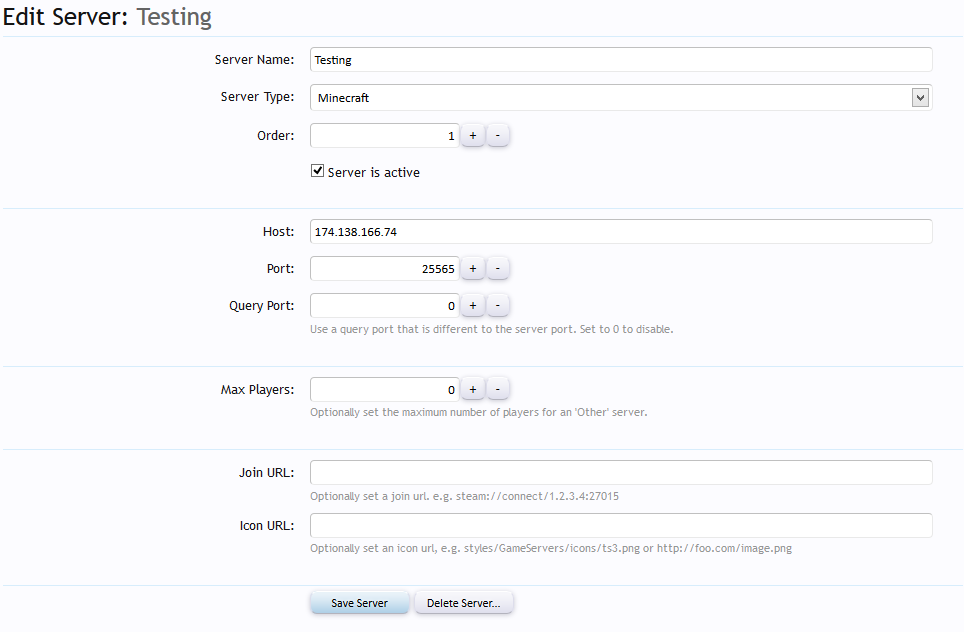Click the Max Players number field

384,389
